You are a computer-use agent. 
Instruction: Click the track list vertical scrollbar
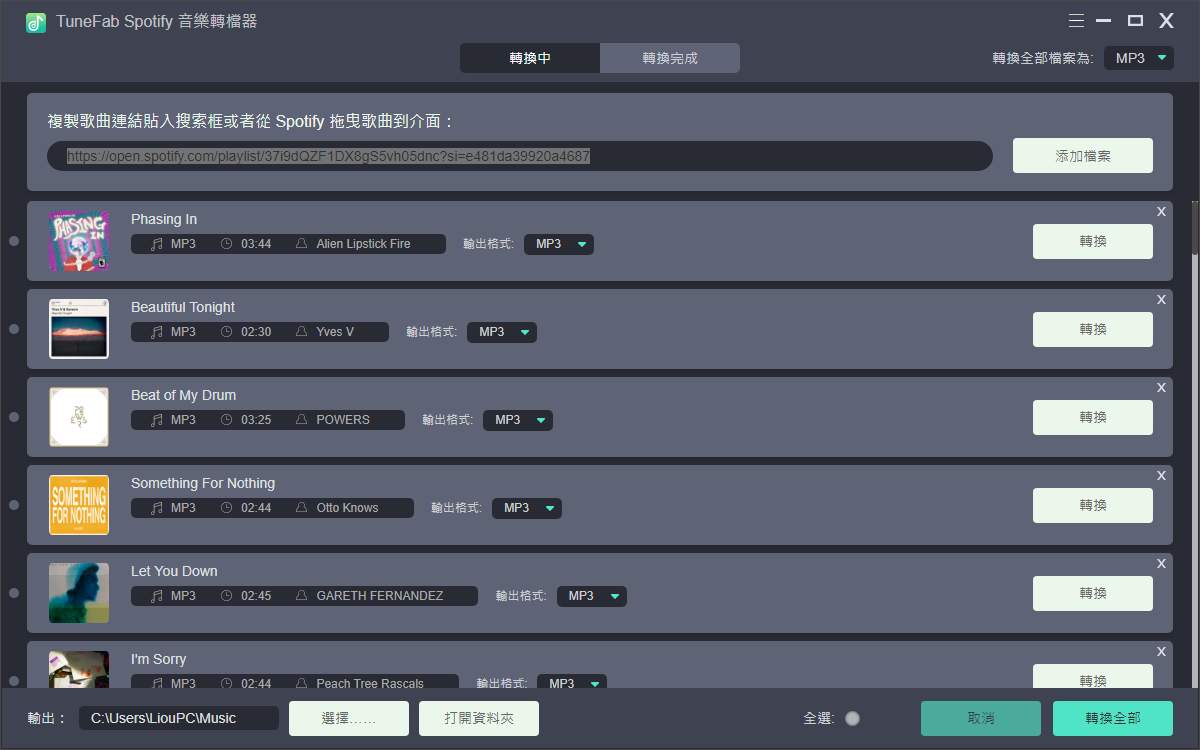[x=1194, y=230]
